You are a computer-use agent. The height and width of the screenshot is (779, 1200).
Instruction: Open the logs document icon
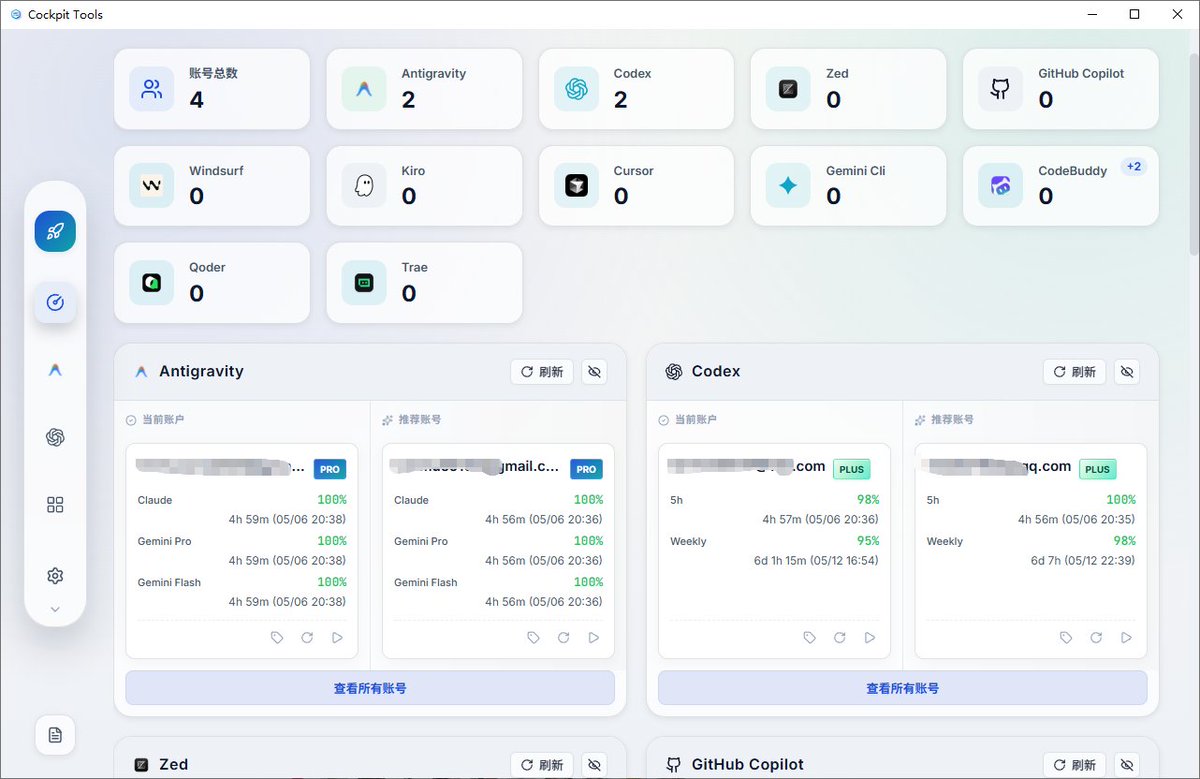pos(55,735)
